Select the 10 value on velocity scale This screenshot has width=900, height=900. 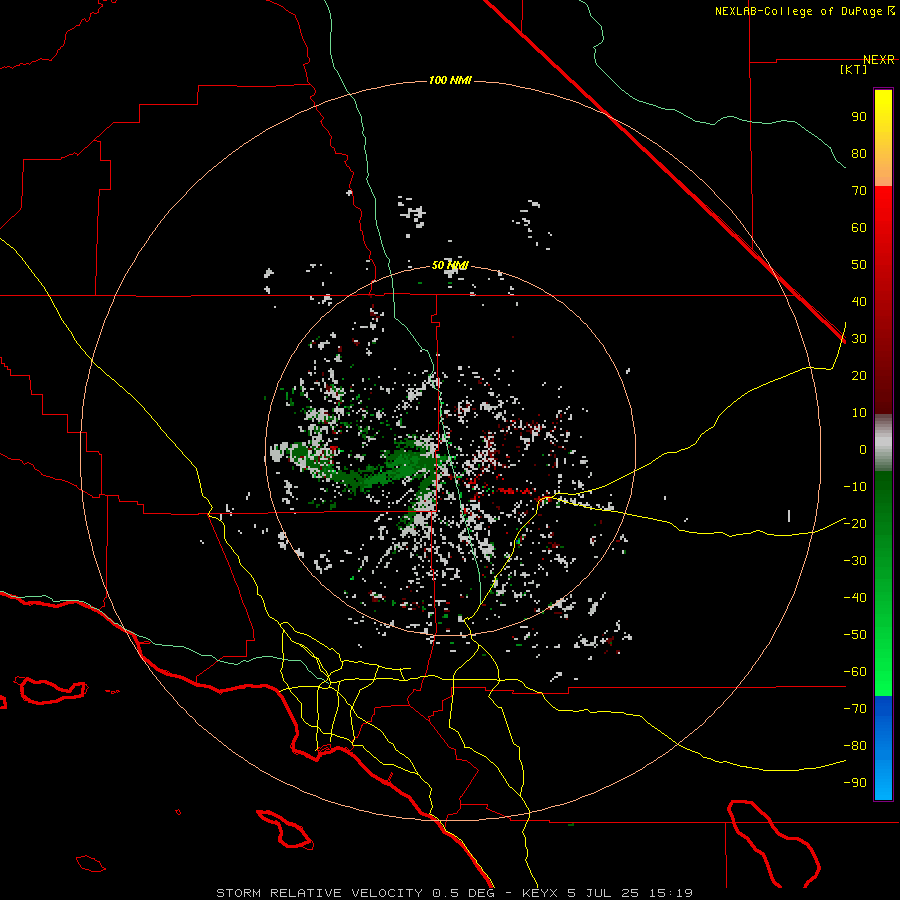[859, 413]
